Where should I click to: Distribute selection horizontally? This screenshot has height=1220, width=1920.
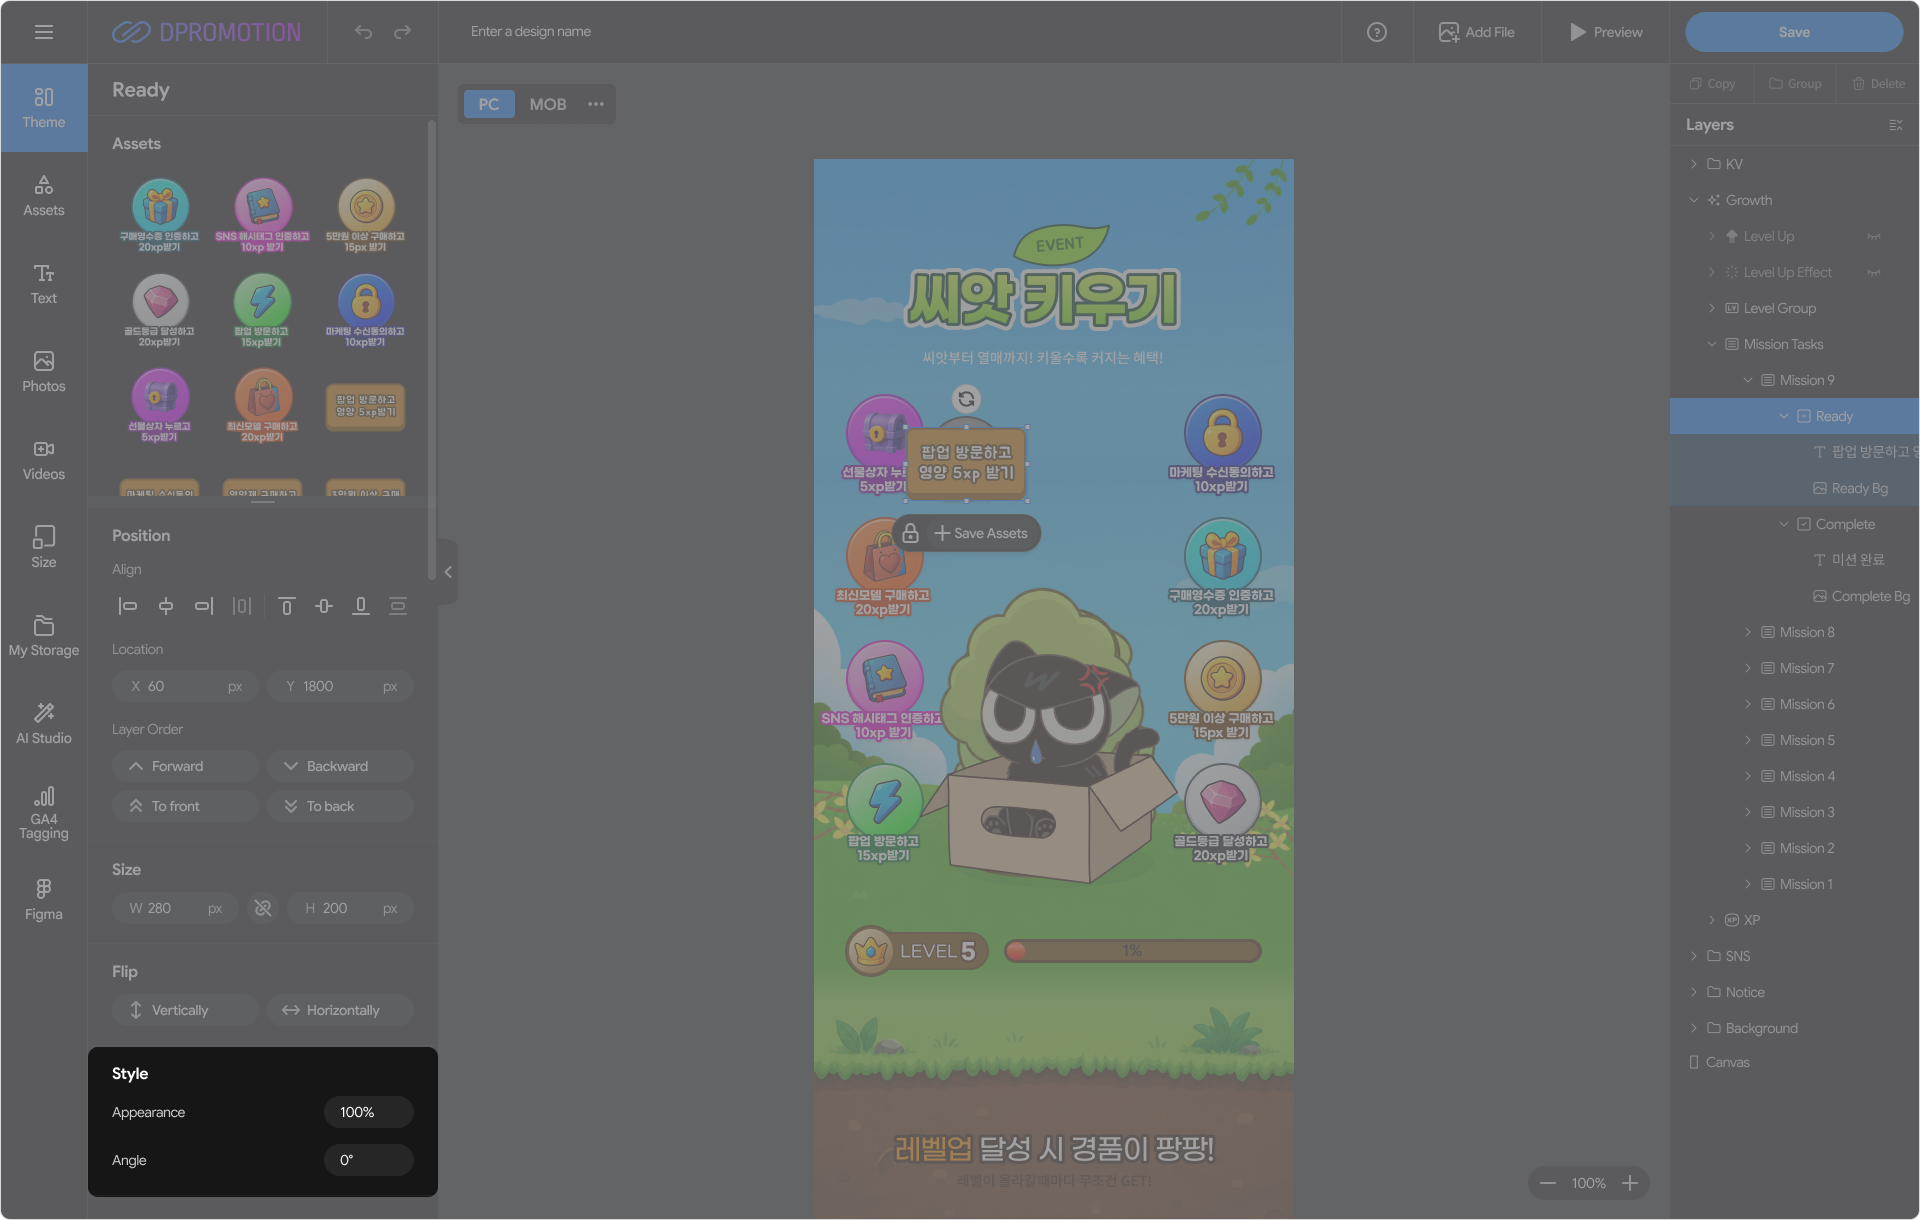click(x=242, y=606)
